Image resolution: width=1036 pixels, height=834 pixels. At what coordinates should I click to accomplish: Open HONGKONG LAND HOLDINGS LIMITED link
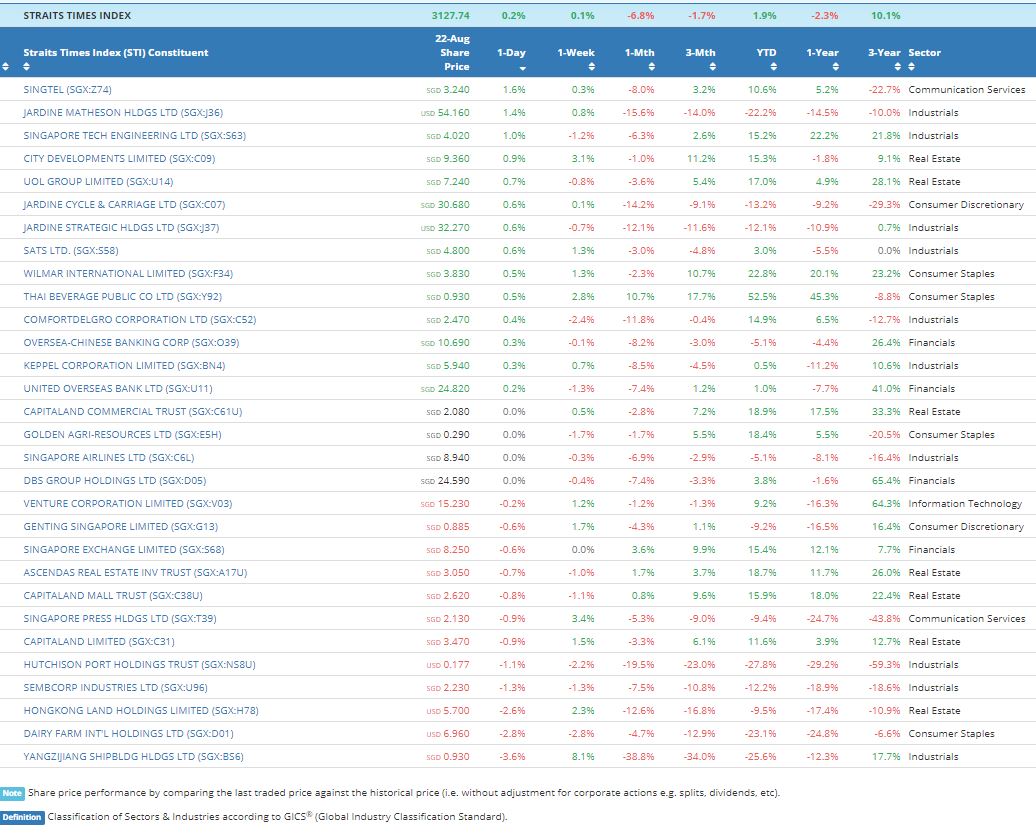click(141, 710)
